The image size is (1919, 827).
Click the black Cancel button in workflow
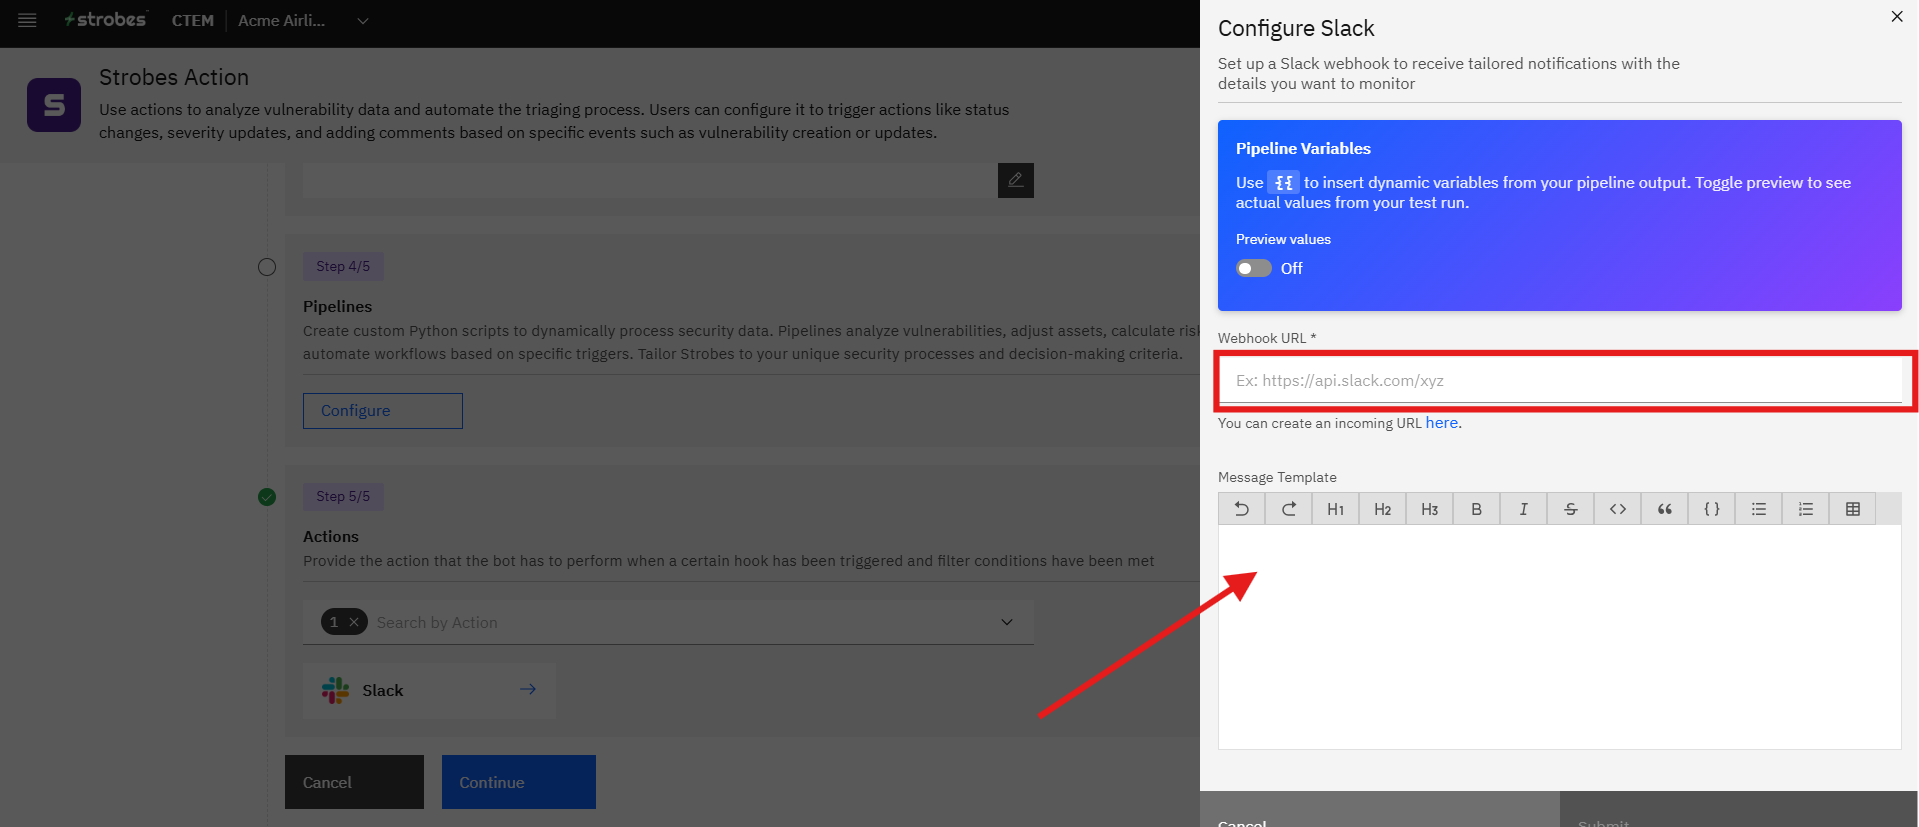click(354, 782)
